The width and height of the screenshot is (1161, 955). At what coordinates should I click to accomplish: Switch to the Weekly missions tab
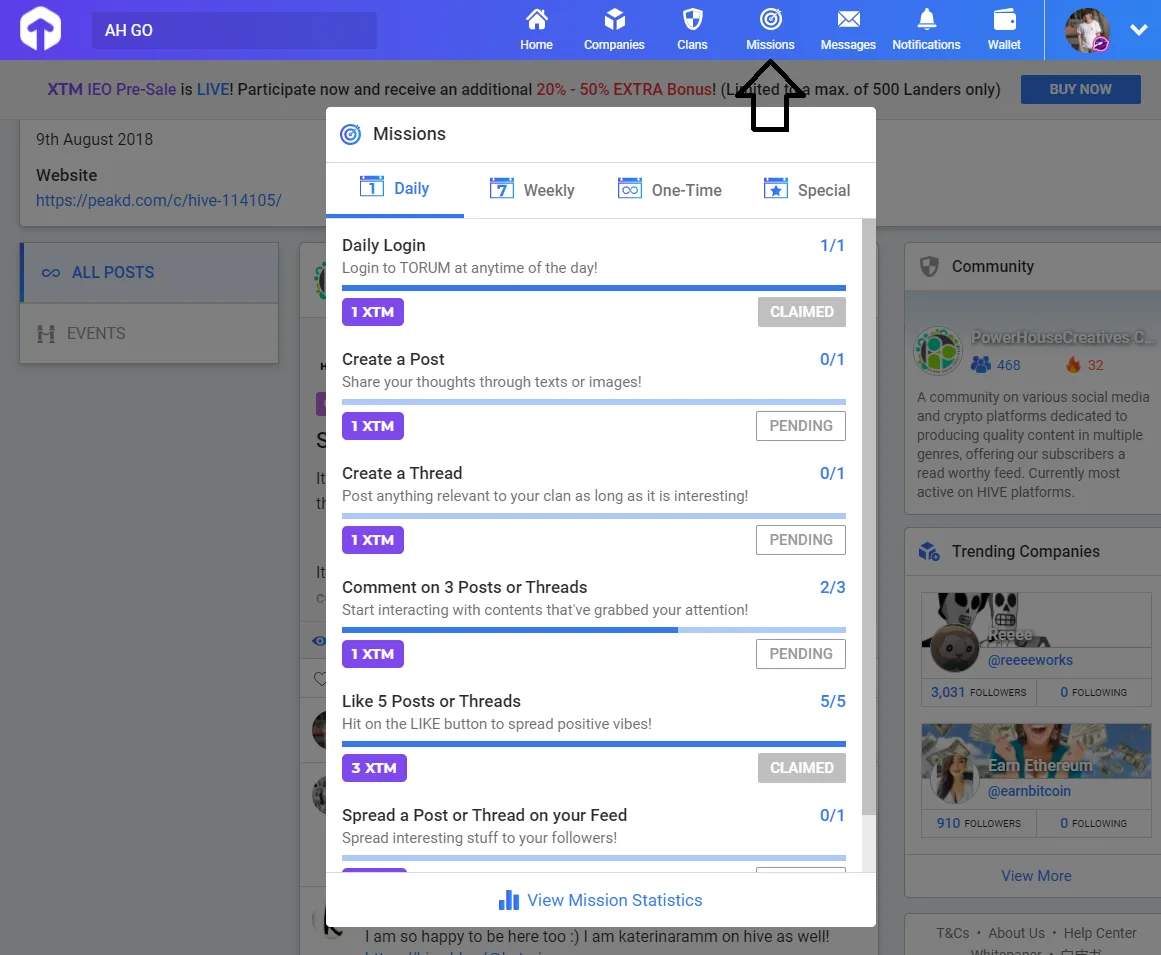532,190
